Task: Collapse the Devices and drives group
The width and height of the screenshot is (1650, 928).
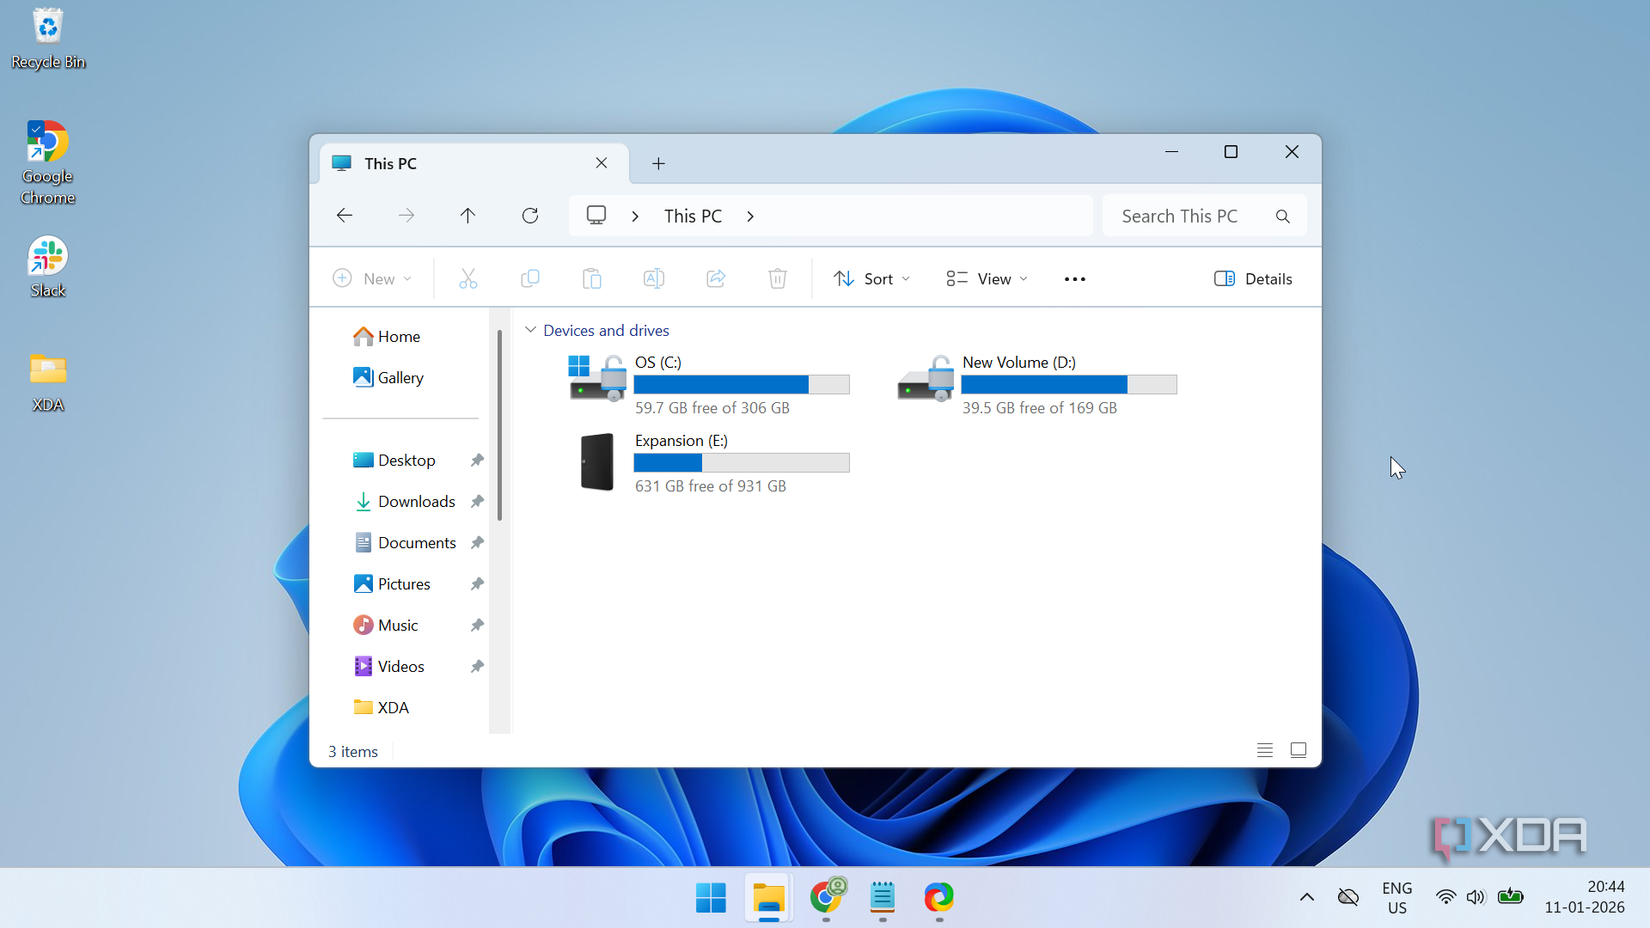Action: 531,330
